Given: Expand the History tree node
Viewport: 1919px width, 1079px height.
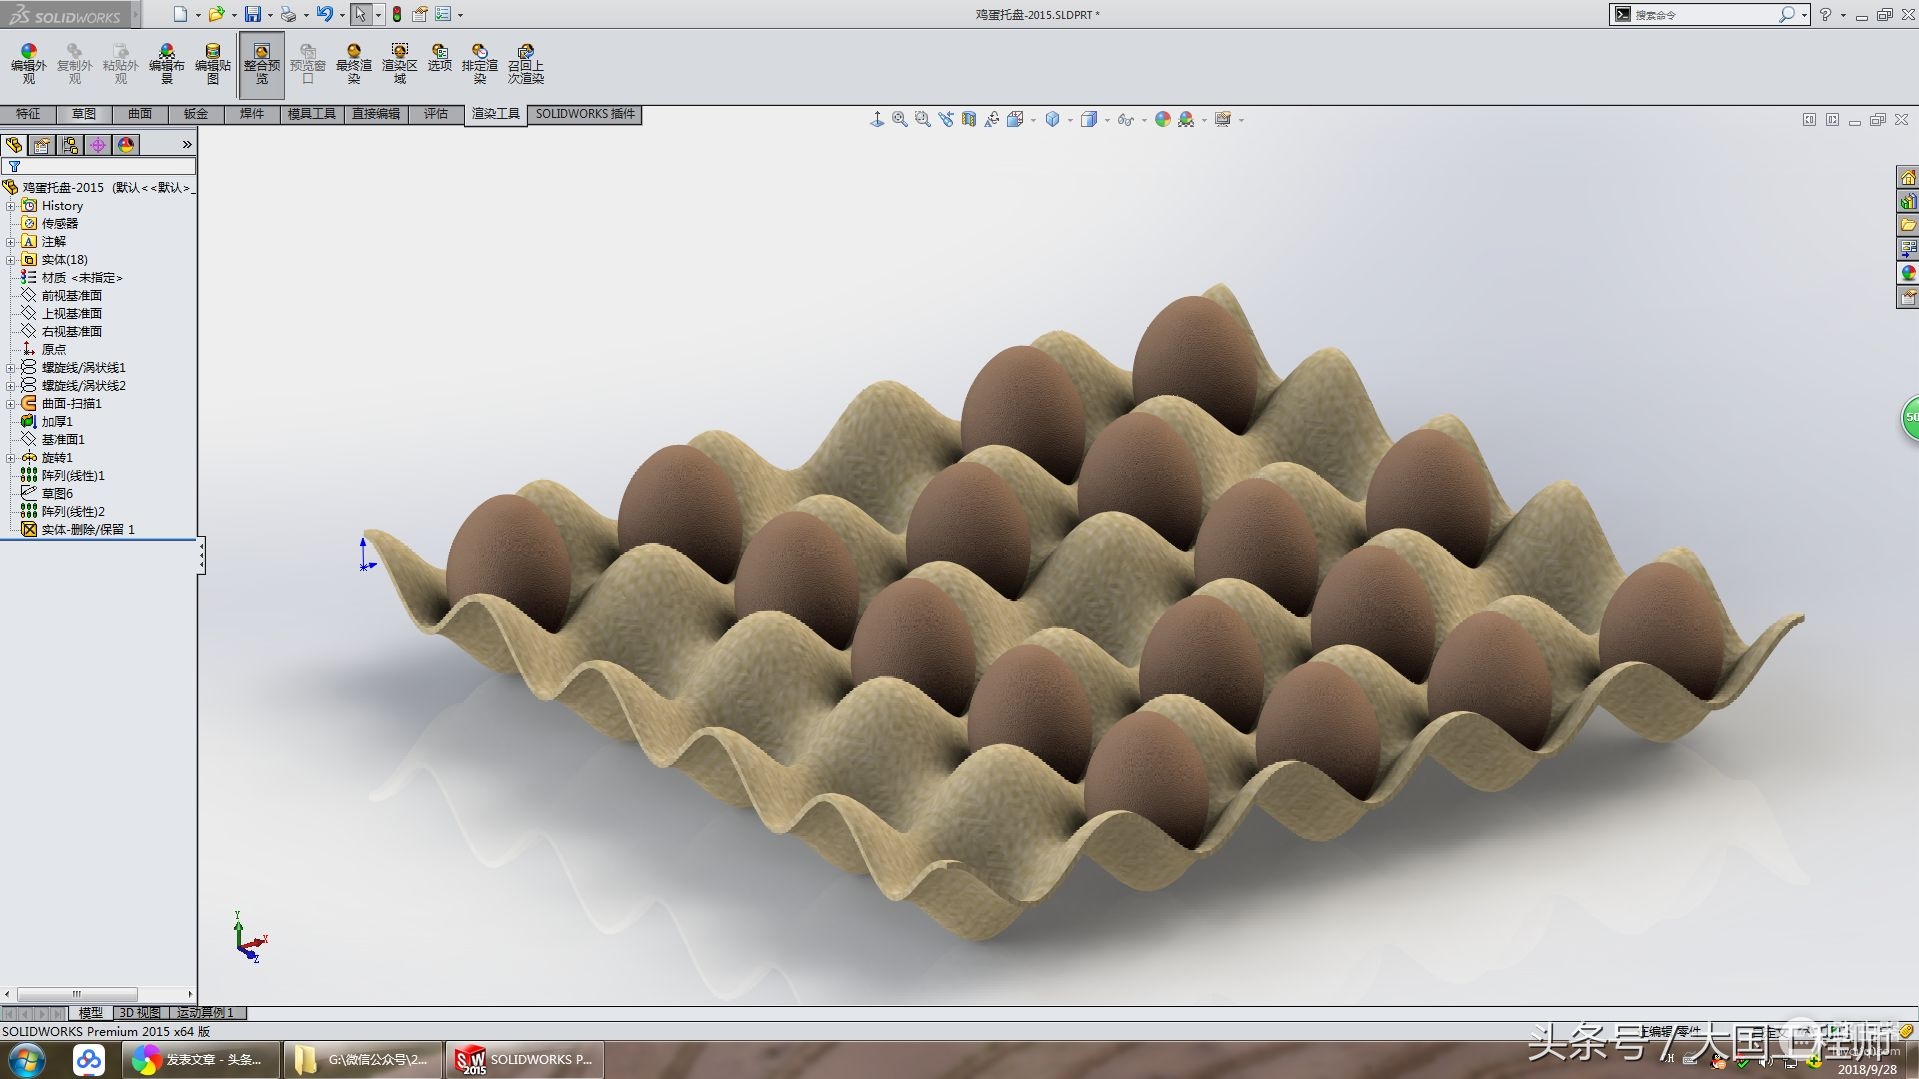Looking at the screenshot, I should point(10,206).
